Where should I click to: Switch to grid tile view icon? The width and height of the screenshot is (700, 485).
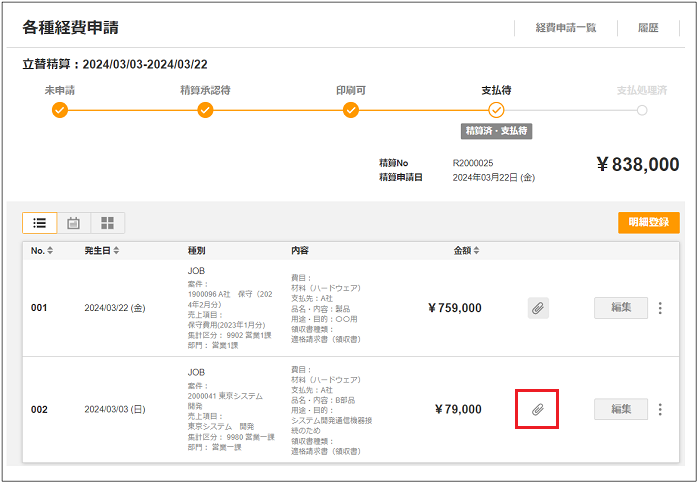pyautogui.click(x=107, y=223)
